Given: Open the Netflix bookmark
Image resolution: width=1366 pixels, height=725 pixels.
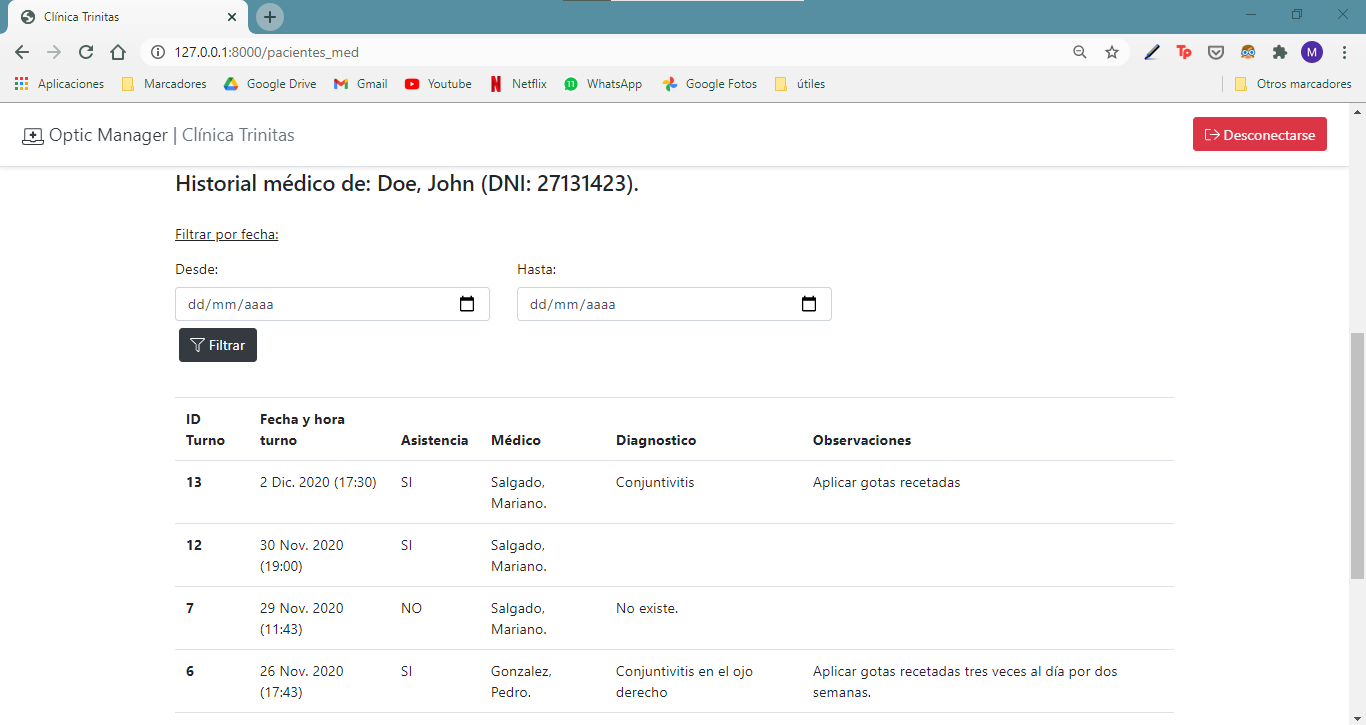Looking at the screenshot, I should click(518, 84).
